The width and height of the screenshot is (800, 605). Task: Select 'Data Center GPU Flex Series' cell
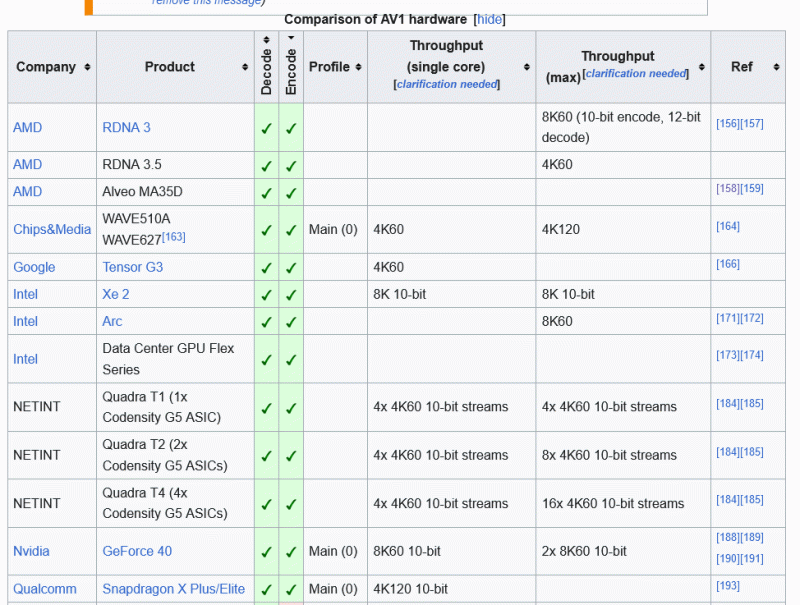(176, 359)
